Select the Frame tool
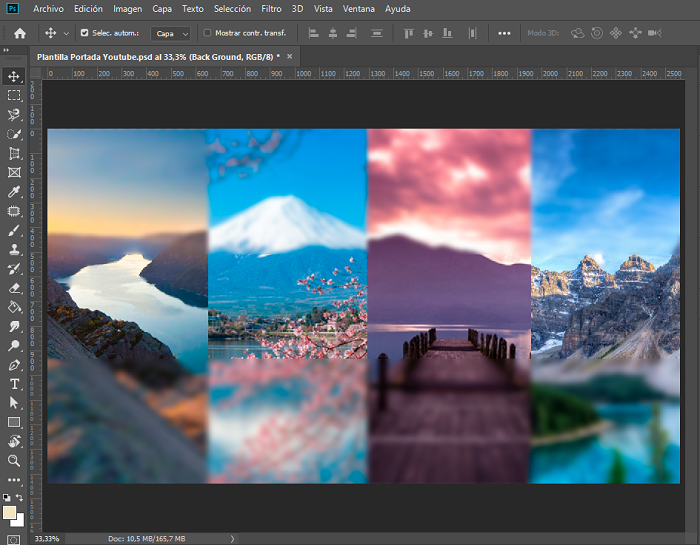The height and width of the screenshot is (545, 700). (x=14, y=173)
